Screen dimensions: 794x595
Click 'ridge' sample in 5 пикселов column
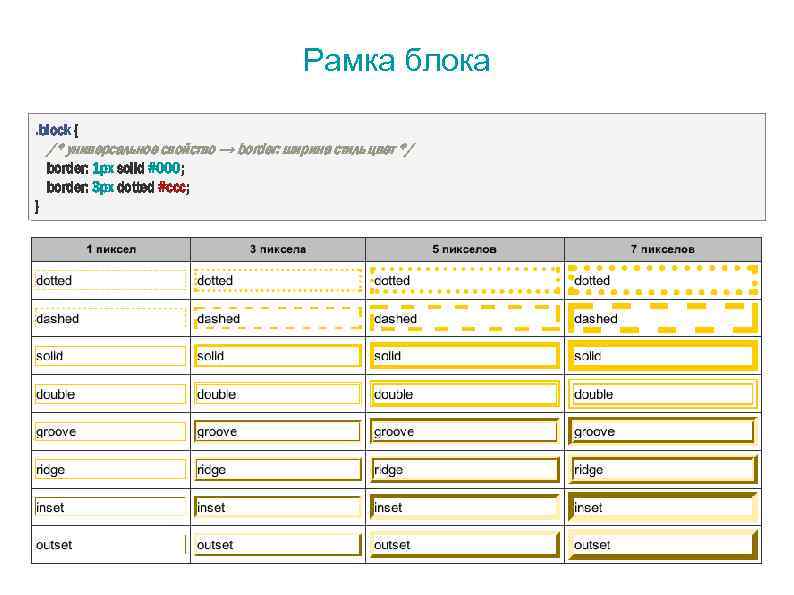pyautogui.click(x=465, y=469)
